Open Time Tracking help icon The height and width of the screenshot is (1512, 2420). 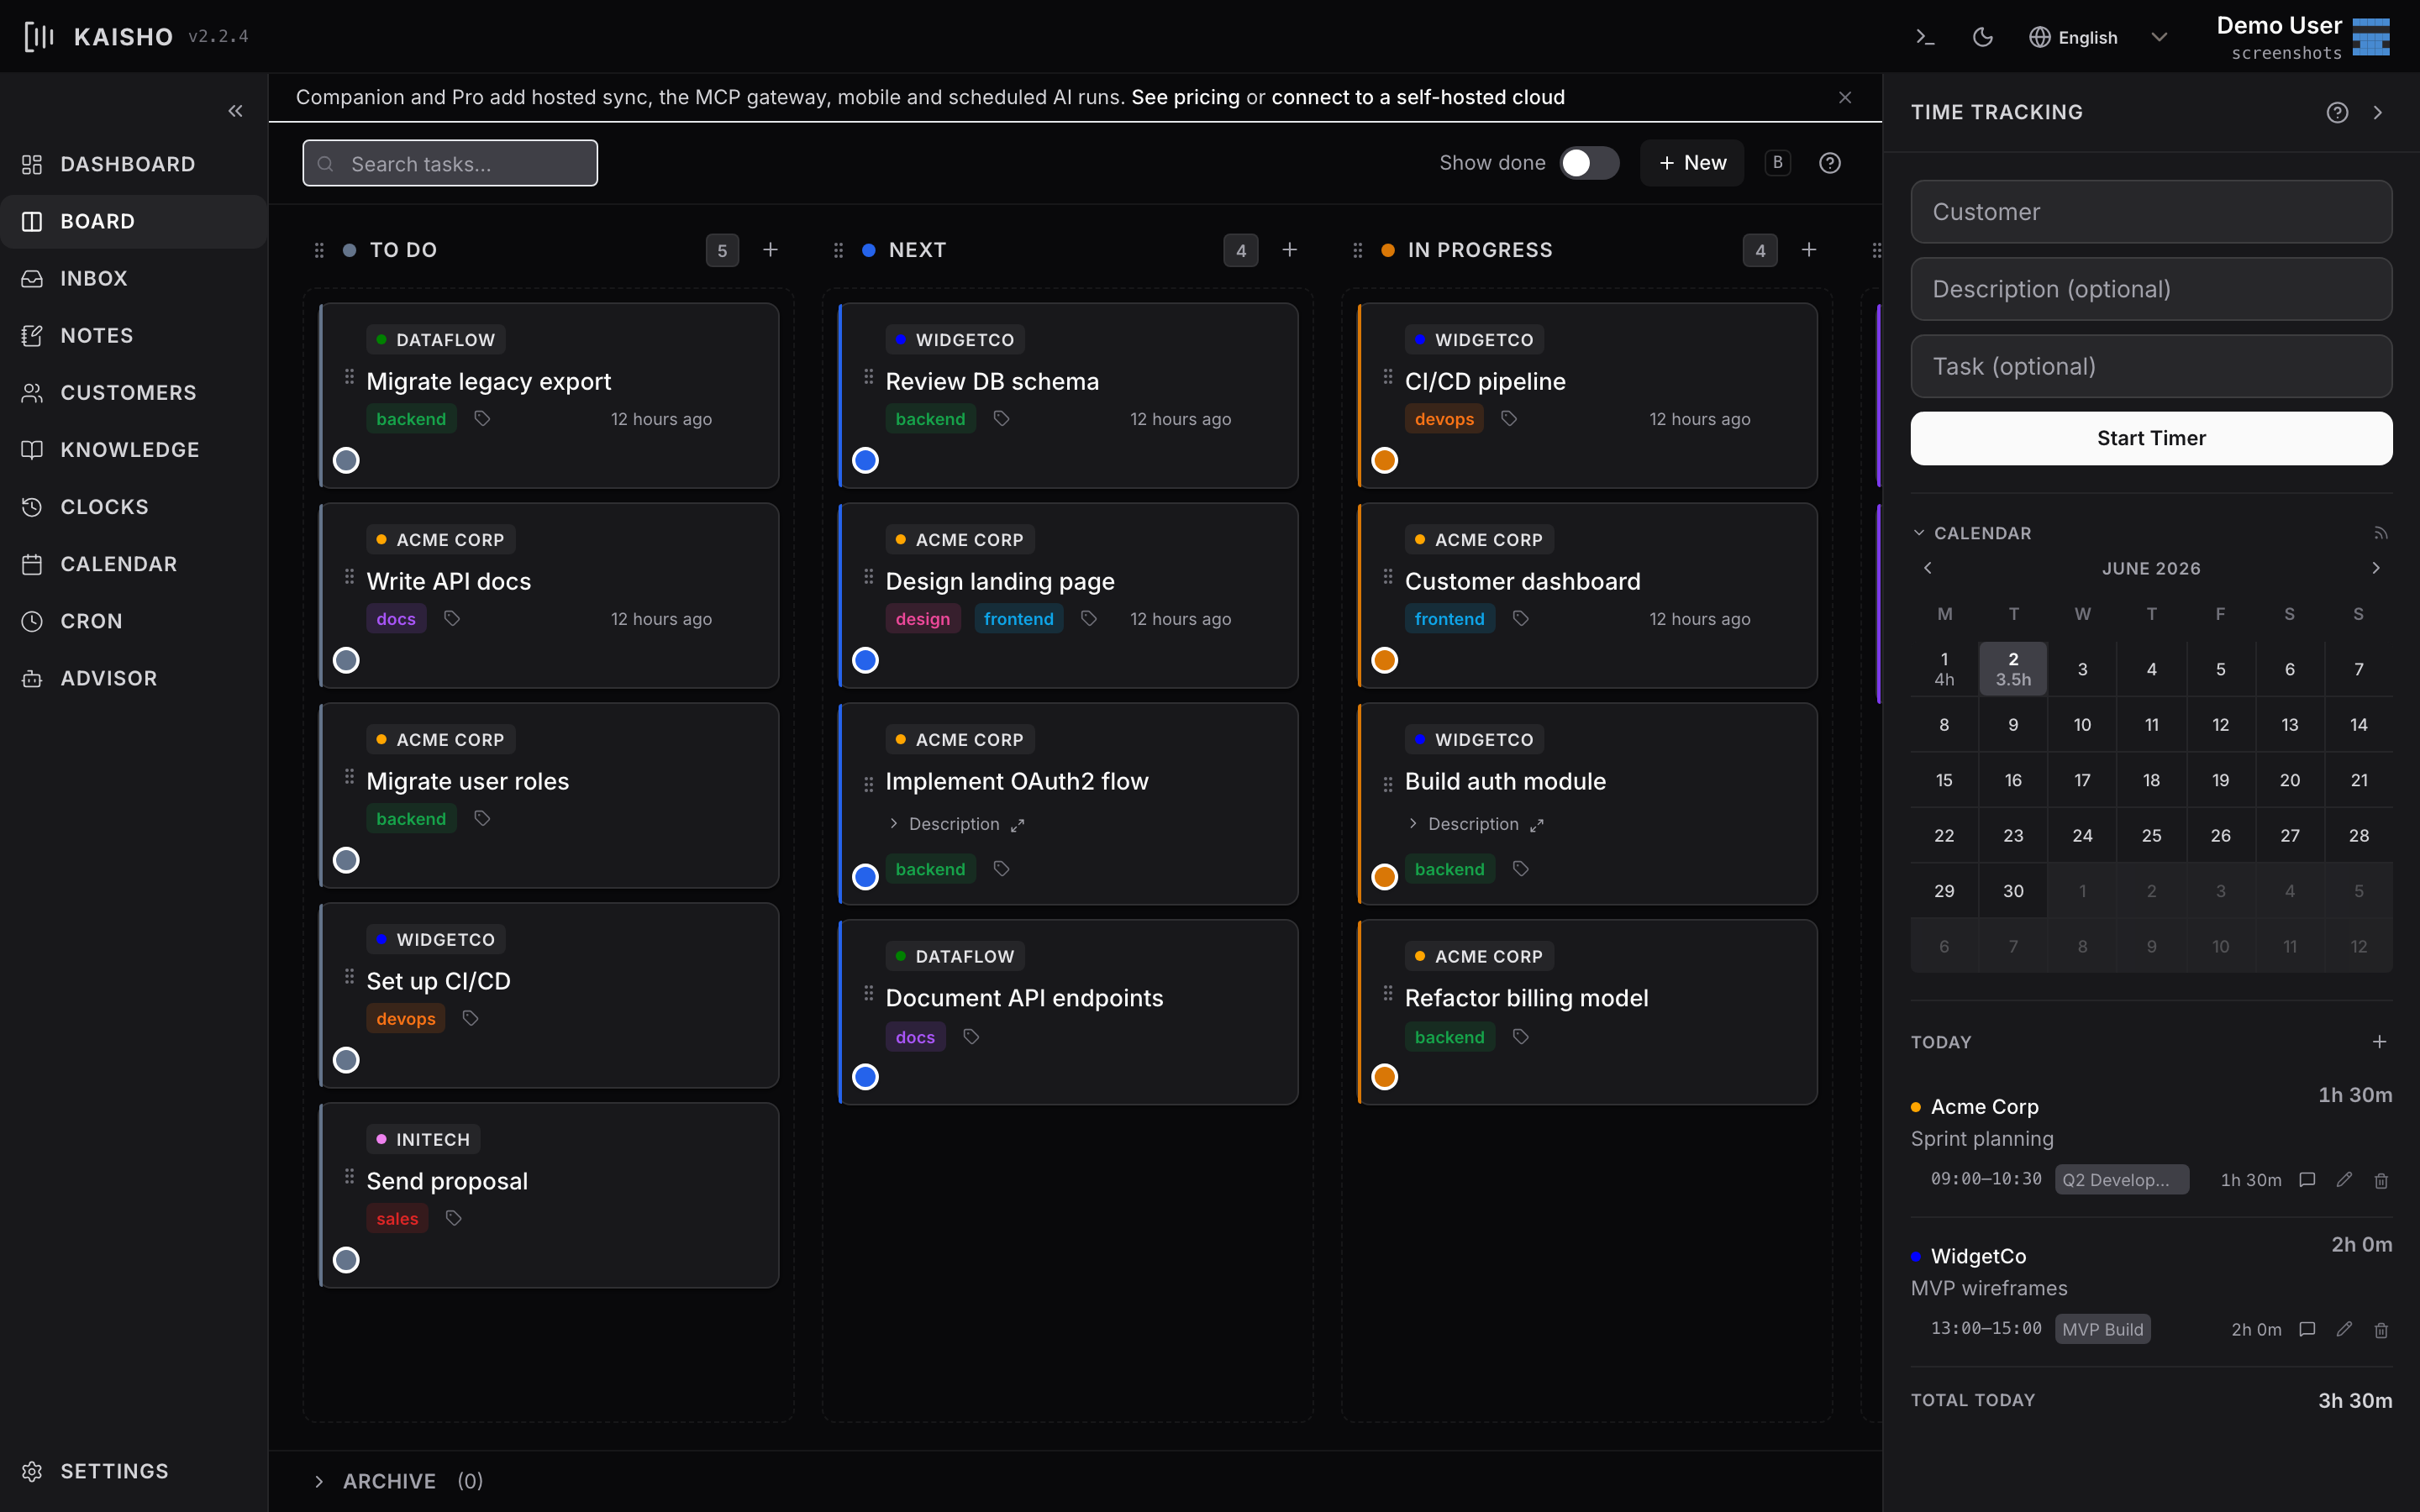coord(2337,112)
